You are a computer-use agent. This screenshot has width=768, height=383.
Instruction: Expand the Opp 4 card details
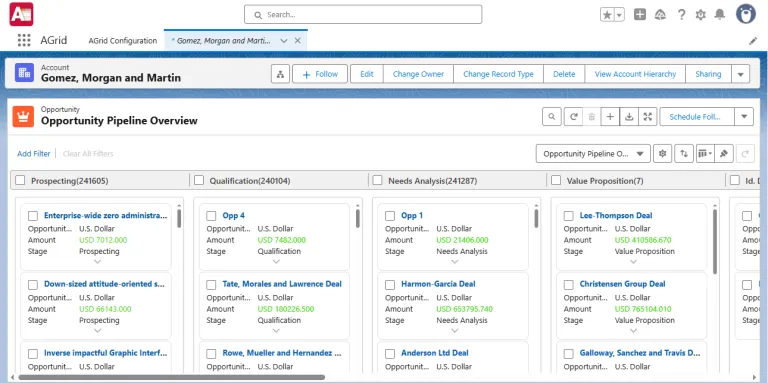tap(276, 262)
